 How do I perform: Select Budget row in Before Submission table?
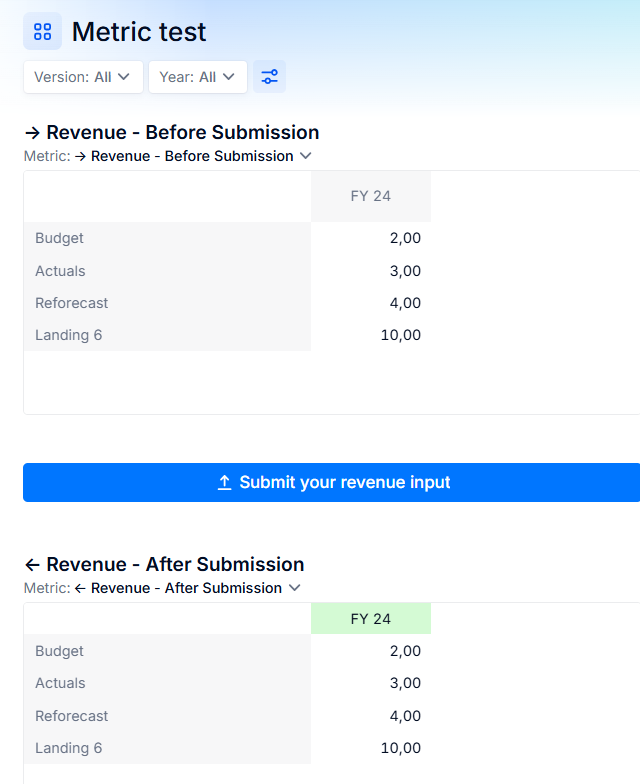pyautogui.click(x=228, y=238)
